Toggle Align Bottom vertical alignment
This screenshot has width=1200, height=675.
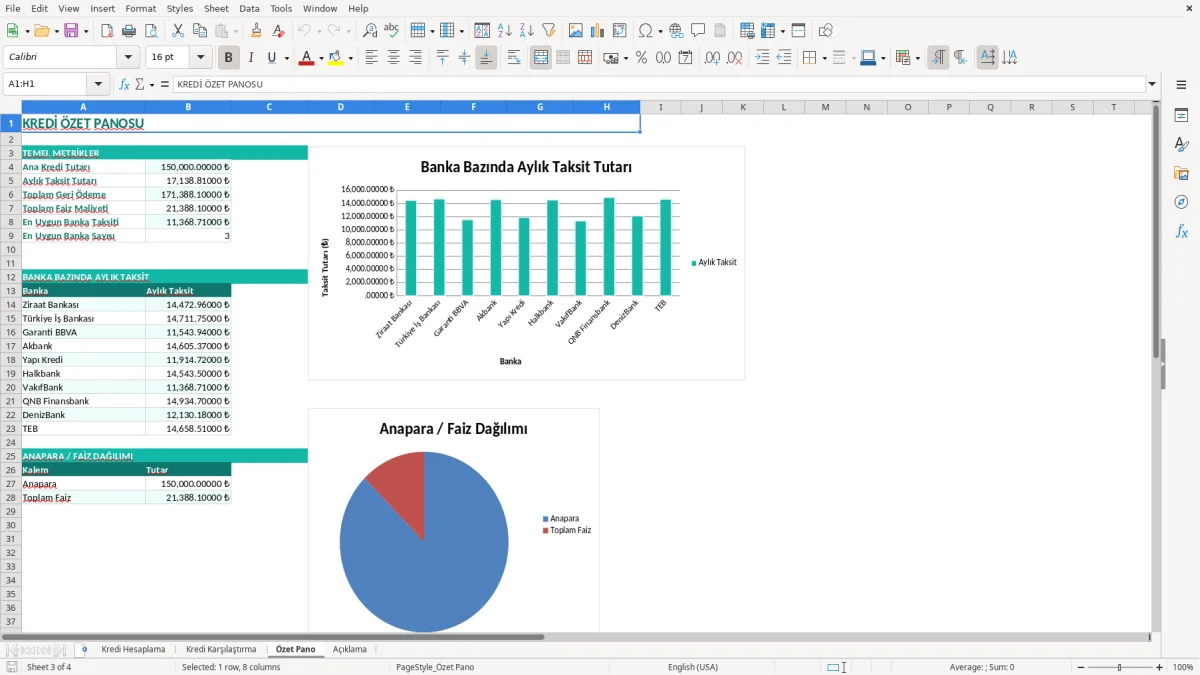[486, 58]
